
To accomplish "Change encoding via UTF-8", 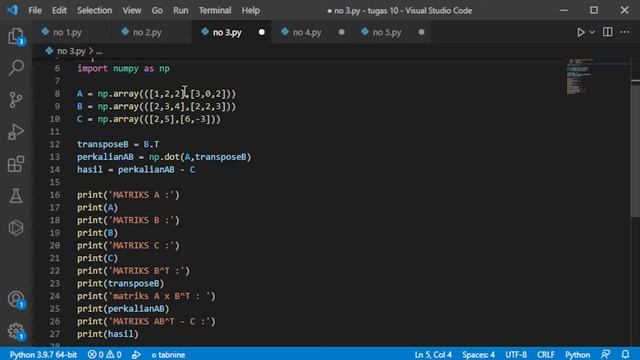I will (516, 355).
